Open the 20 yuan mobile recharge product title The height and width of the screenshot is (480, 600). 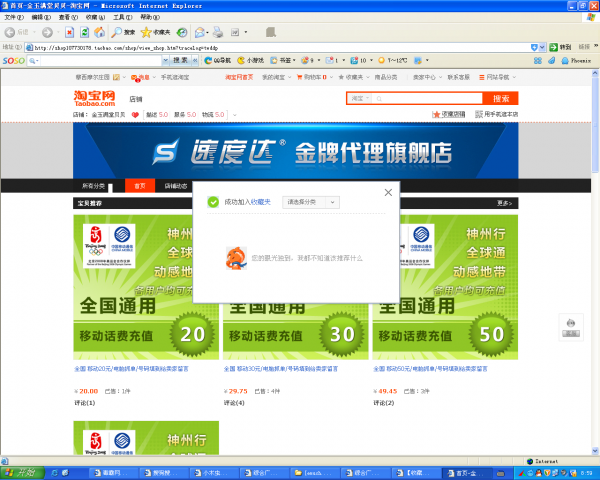point(131,369)
